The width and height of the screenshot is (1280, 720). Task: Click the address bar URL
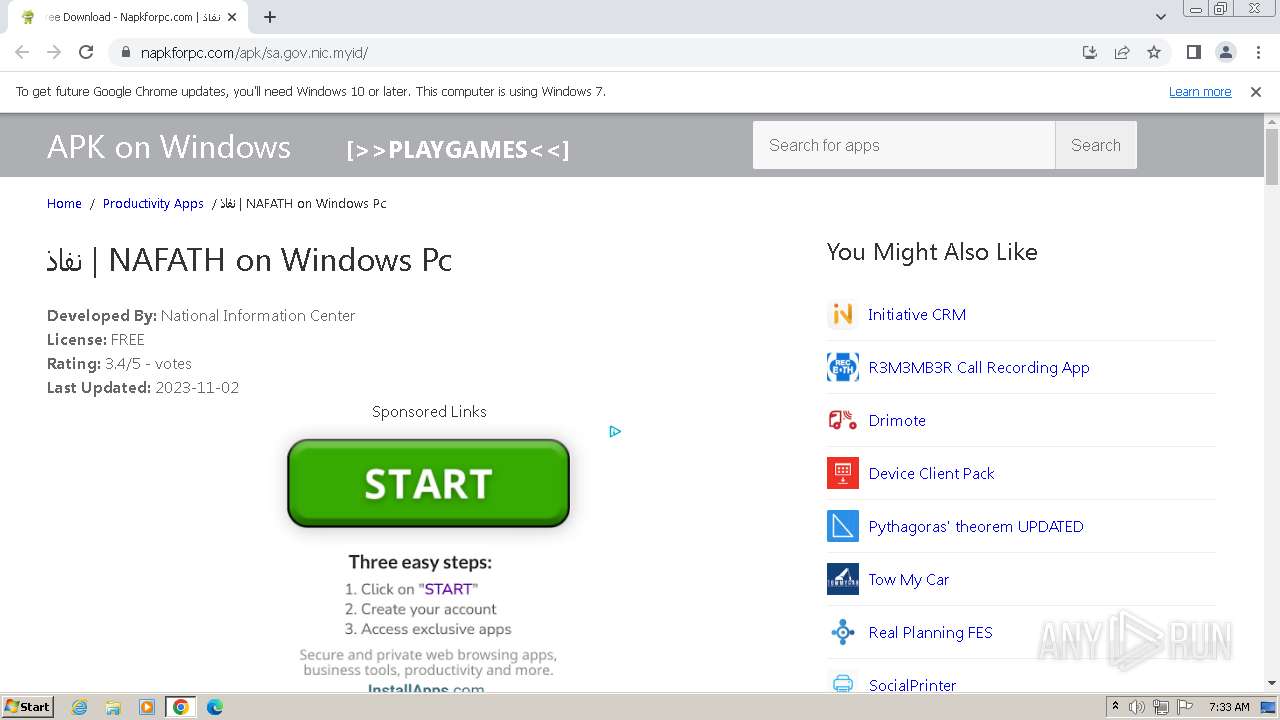tap(254, 52)
